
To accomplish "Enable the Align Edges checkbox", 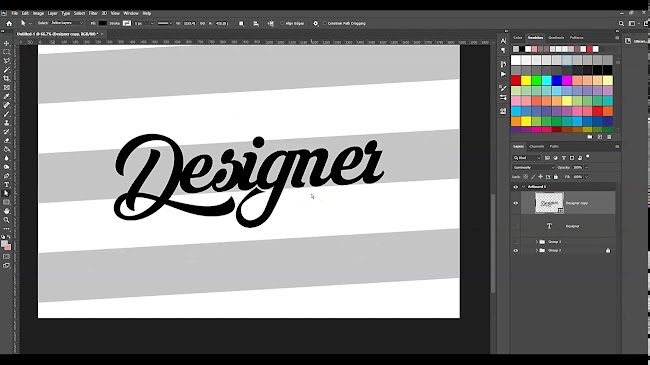I will 282,24.
